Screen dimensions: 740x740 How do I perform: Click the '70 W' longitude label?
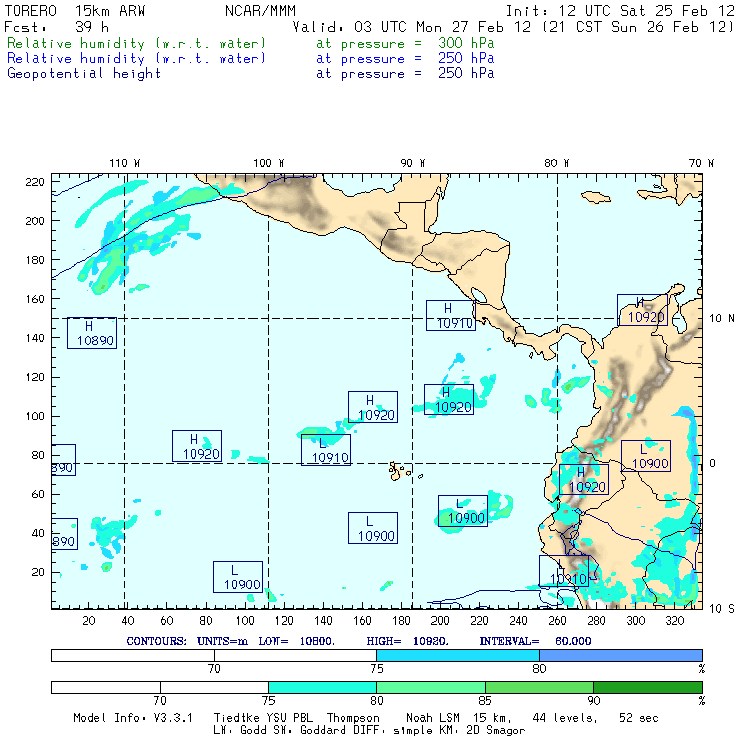pyautogui.click(x=701, y=163)
